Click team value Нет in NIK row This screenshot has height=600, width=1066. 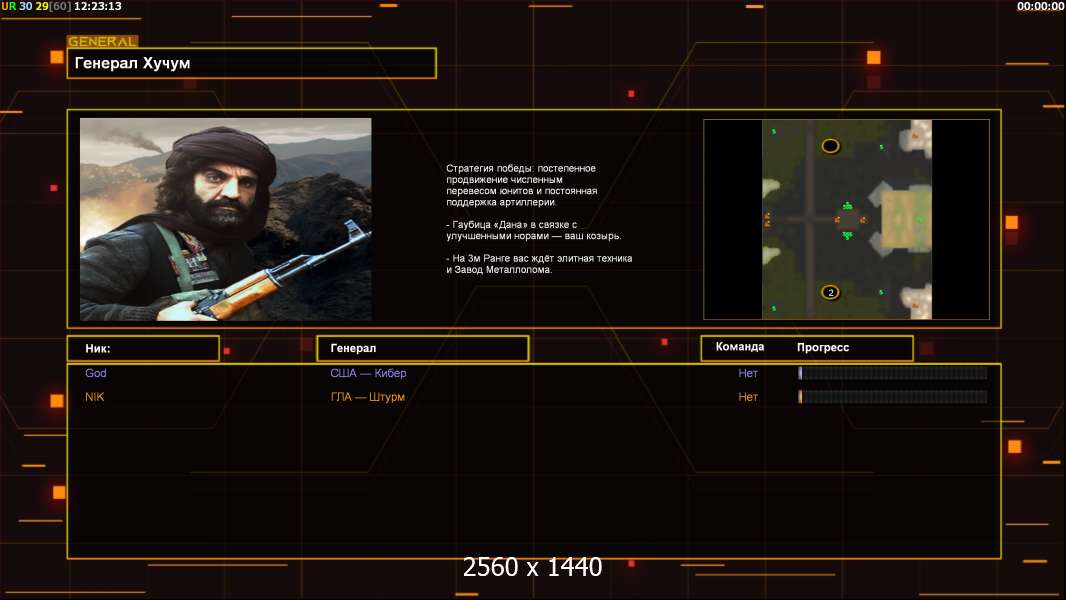[748, 397]
